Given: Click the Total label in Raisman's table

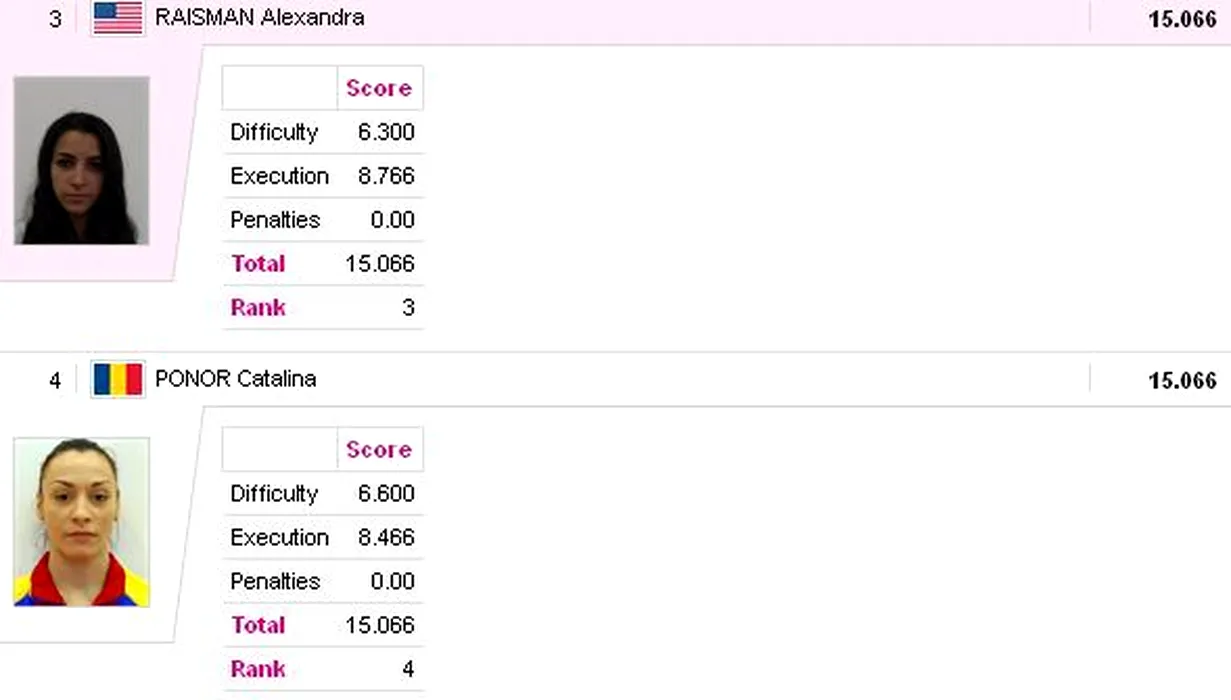Looking at the screenshot, I should pos(258,264).
